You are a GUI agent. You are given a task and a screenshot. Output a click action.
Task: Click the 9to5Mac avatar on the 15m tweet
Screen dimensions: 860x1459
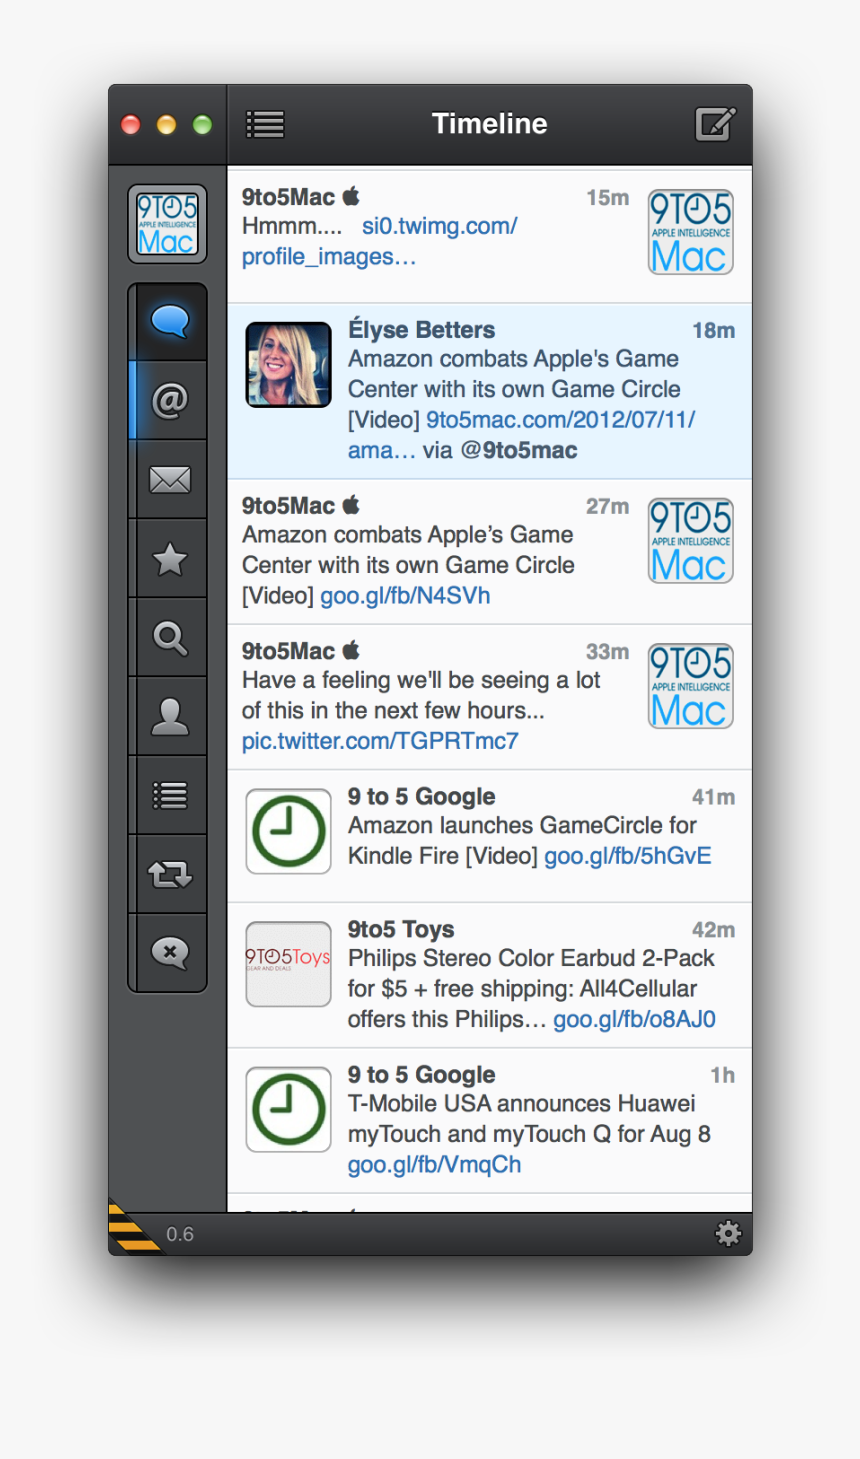pos(691,232)
